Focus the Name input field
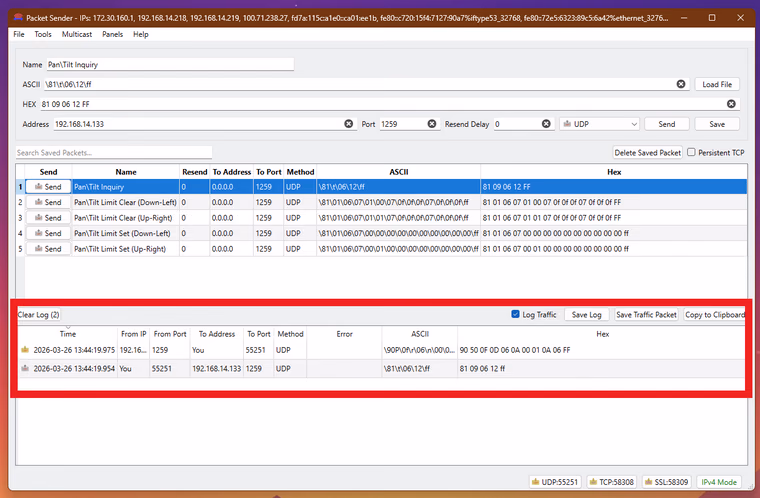Viewport: 760px width, 498px height. coord(170,64)
